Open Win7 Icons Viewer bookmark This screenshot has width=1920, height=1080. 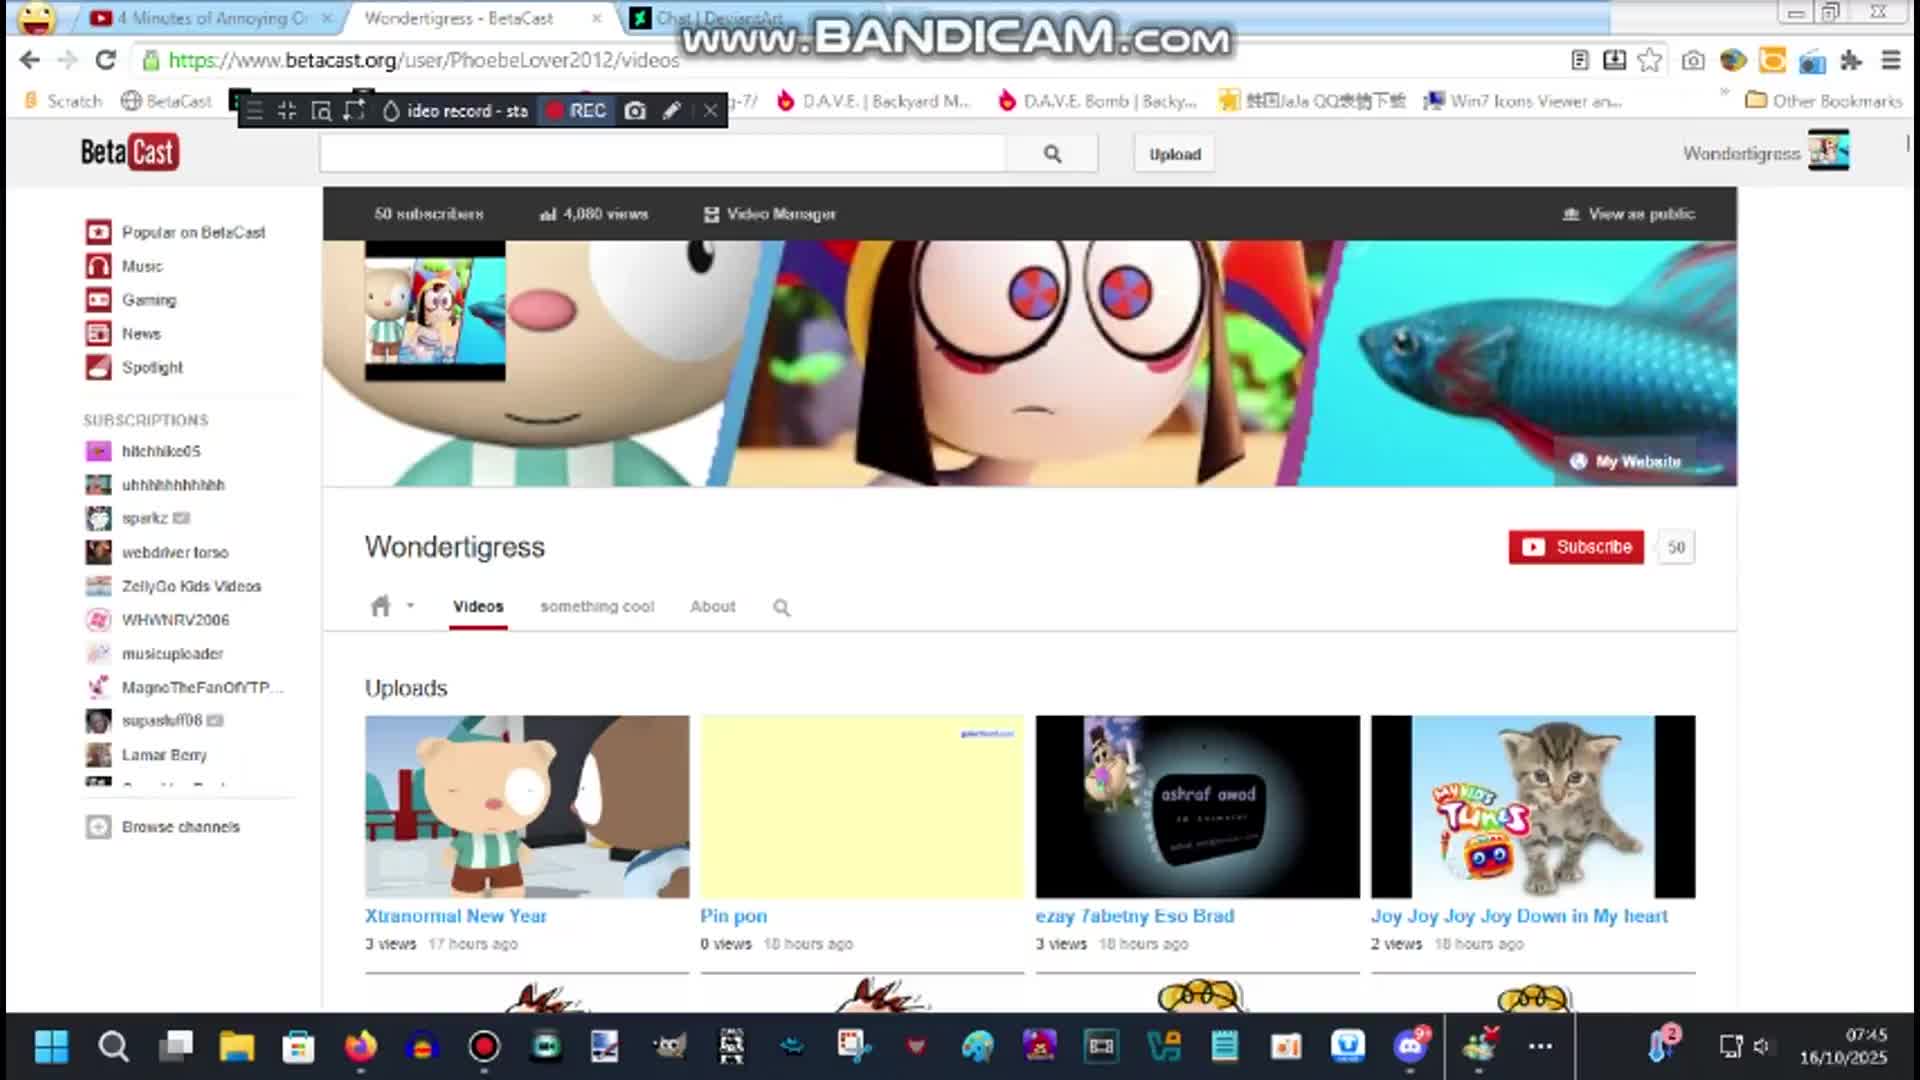[1523, 101]
